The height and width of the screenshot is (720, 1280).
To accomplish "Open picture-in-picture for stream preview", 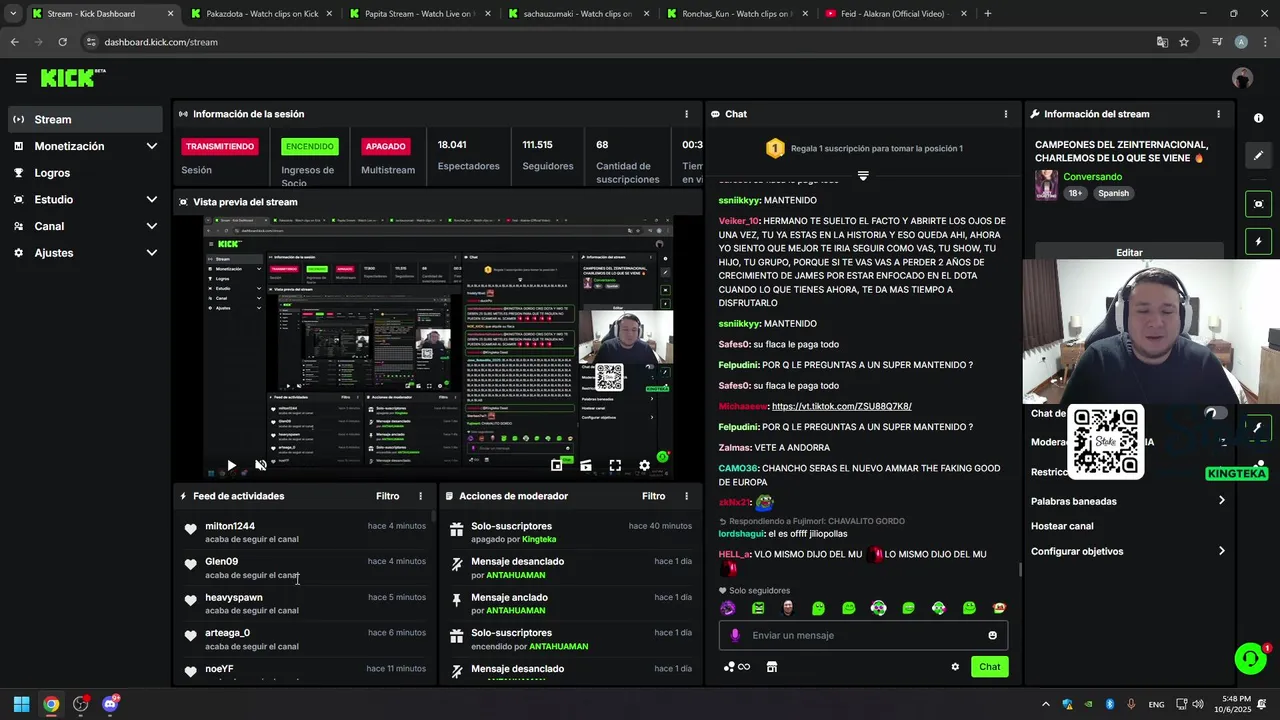I will pos(557,465).
